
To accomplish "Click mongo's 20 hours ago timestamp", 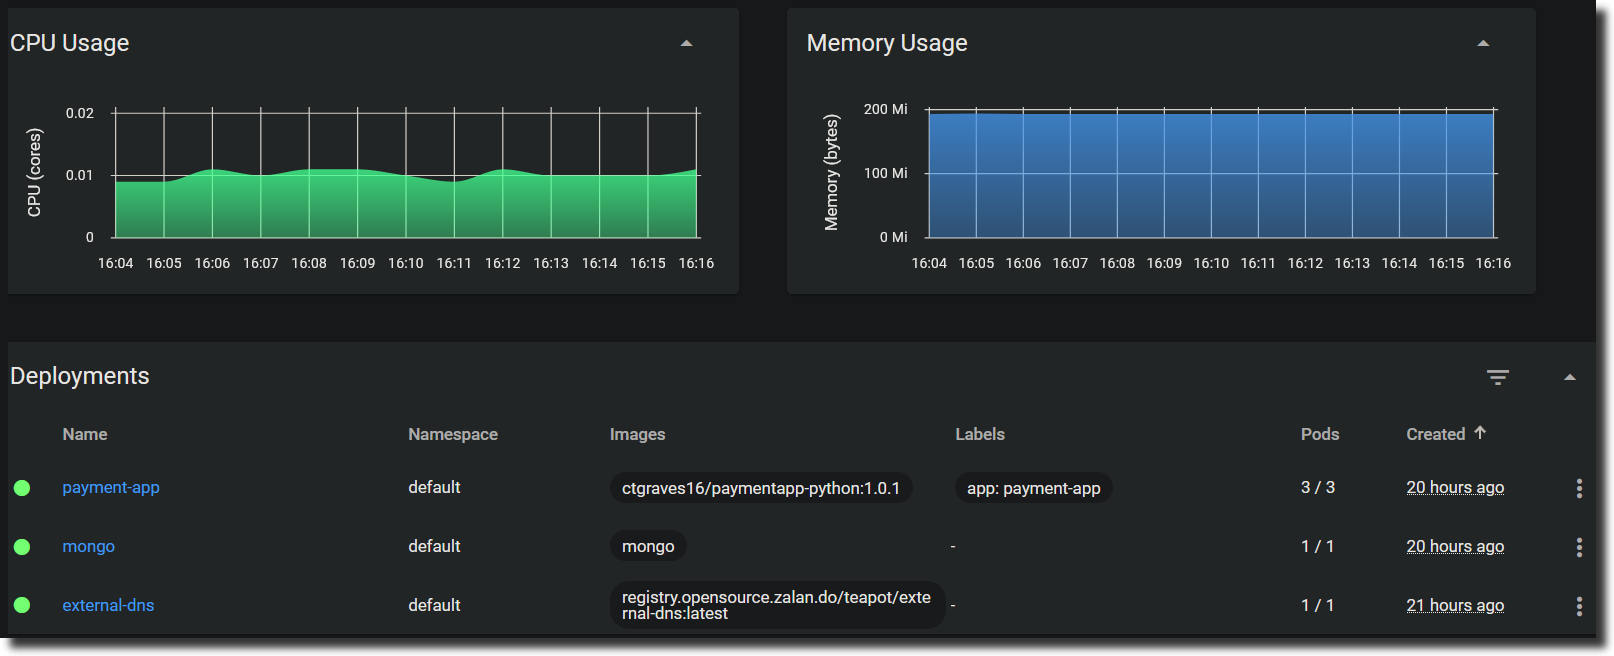I will click(x=1455, y=546).
